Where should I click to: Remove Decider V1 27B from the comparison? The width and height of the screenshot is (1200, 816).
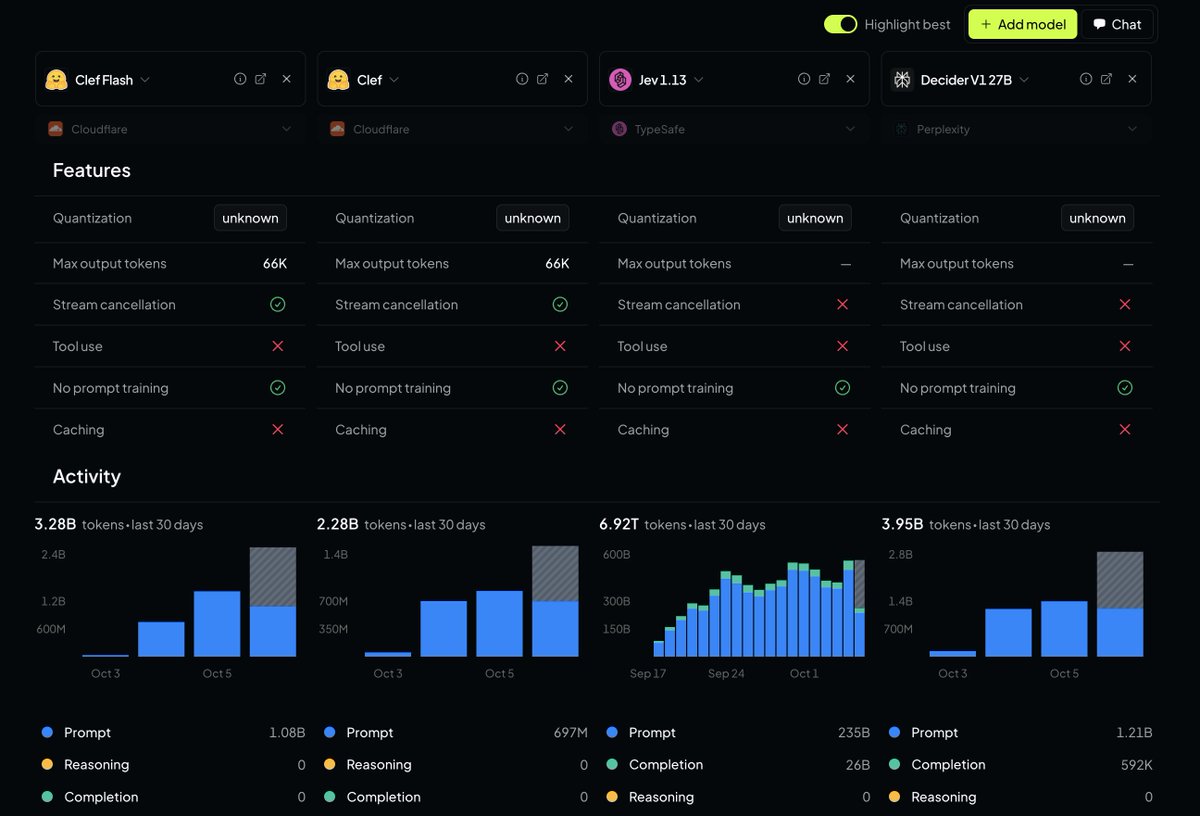coord(1133,79)
